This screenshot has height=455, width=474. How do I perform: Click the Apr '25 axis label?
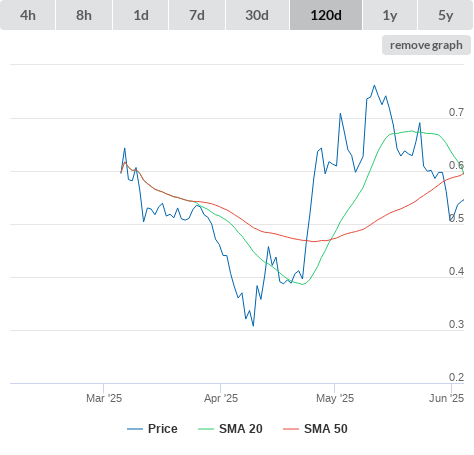click(221, 398)
